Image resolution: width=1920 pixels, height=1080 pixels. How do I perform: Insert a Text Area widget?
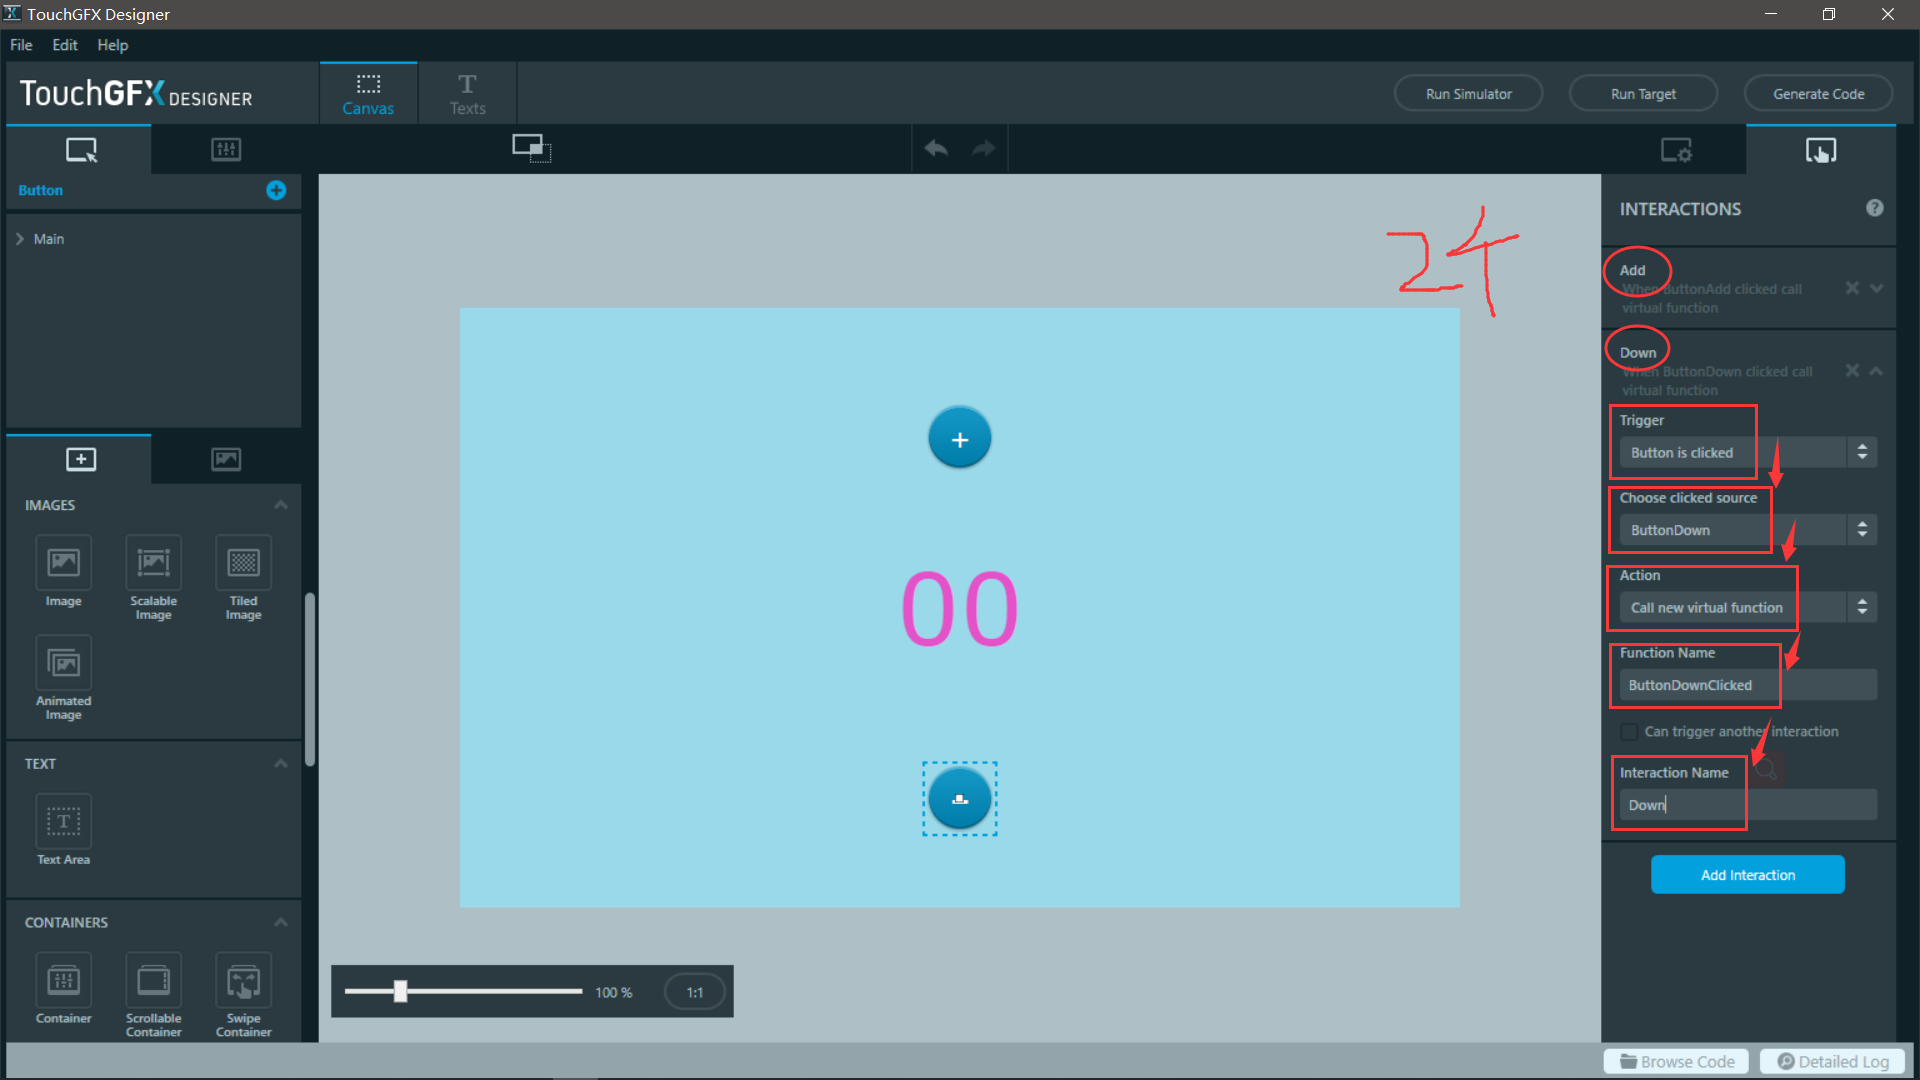click(x=63, y=822)
